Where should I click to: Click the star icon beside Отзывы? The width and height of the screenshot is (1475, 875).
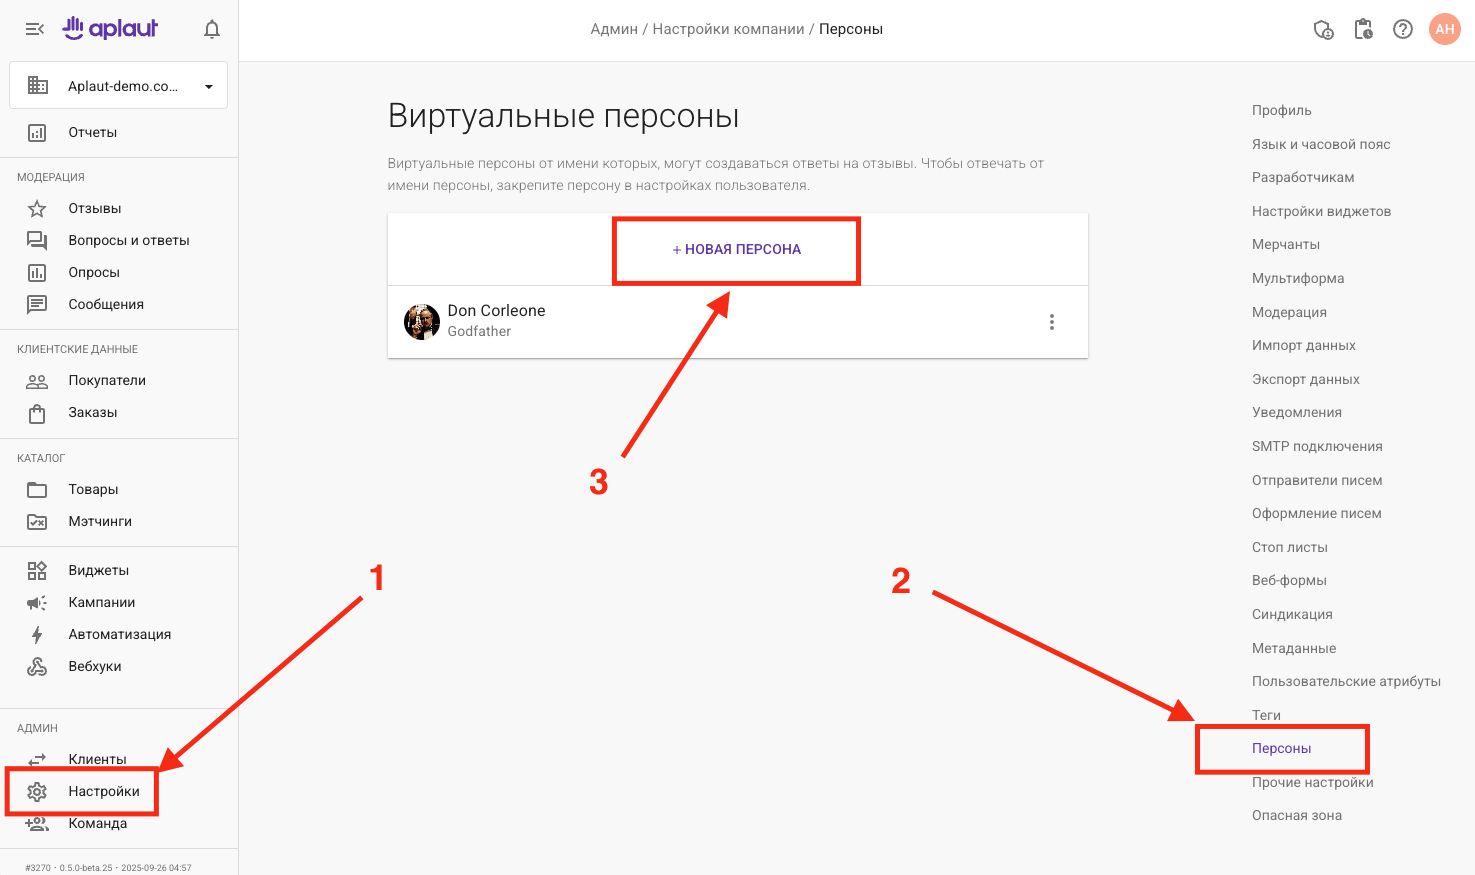click(37, 208)
